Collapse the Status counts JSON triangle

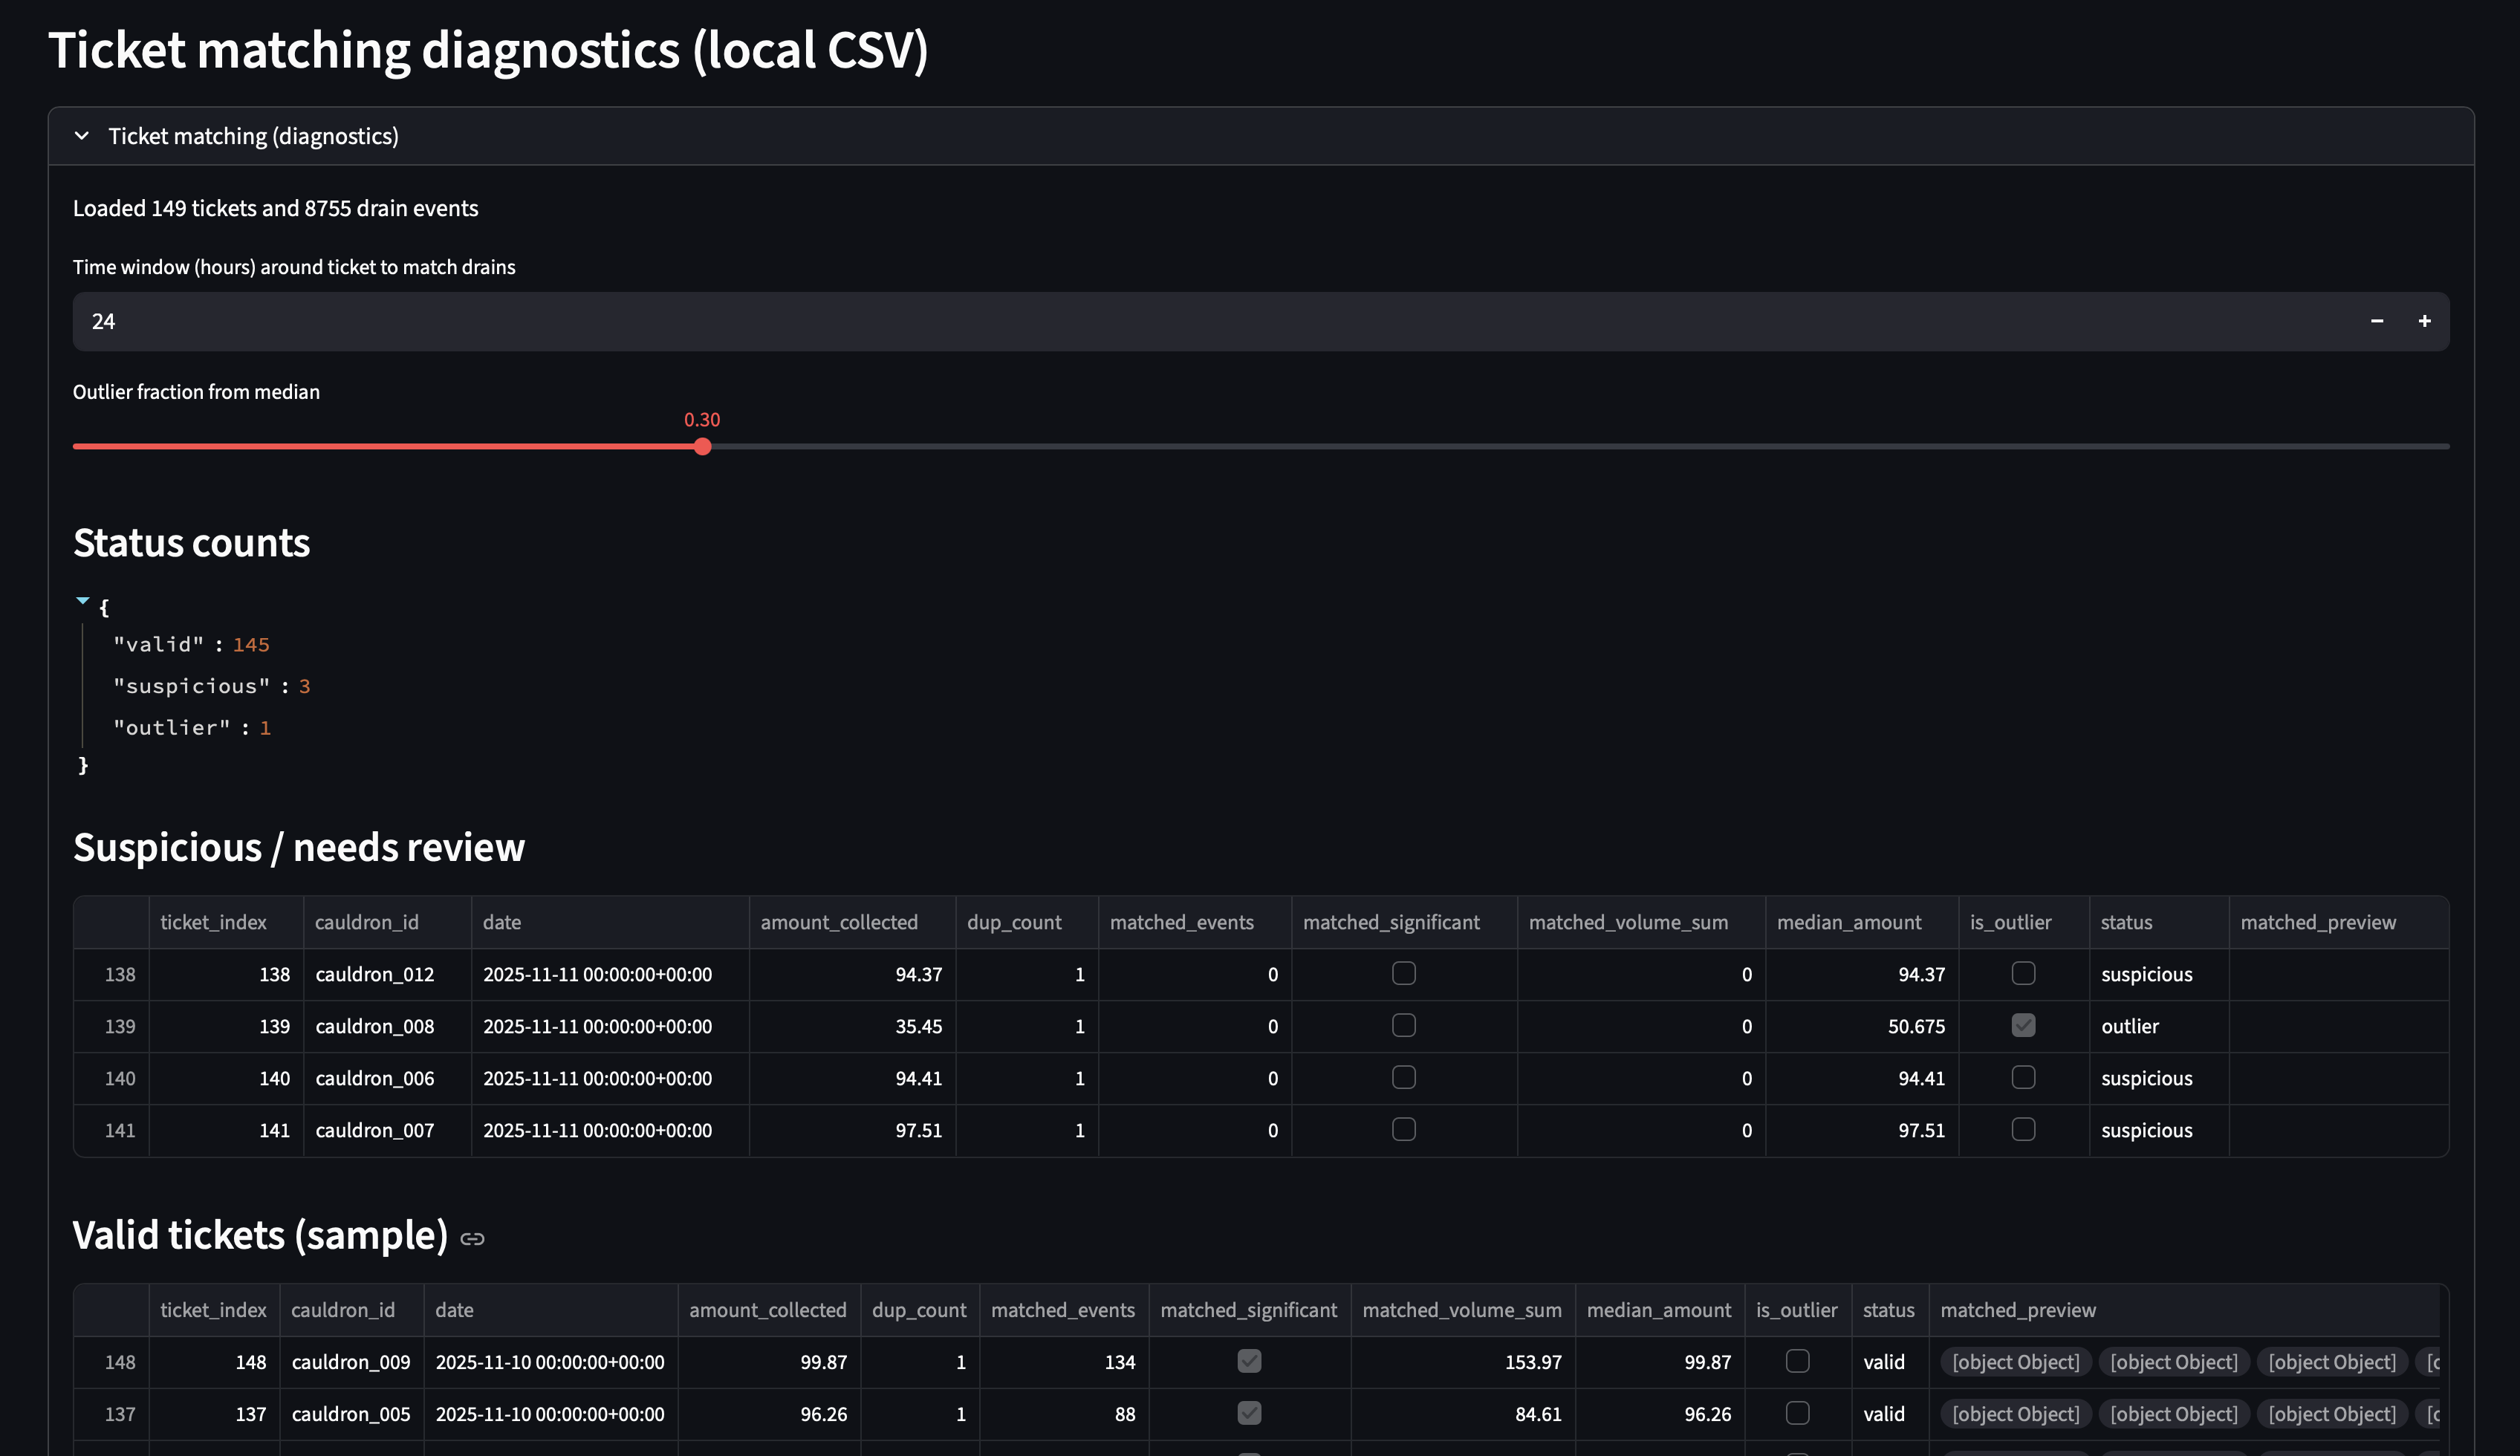point(83,601)
